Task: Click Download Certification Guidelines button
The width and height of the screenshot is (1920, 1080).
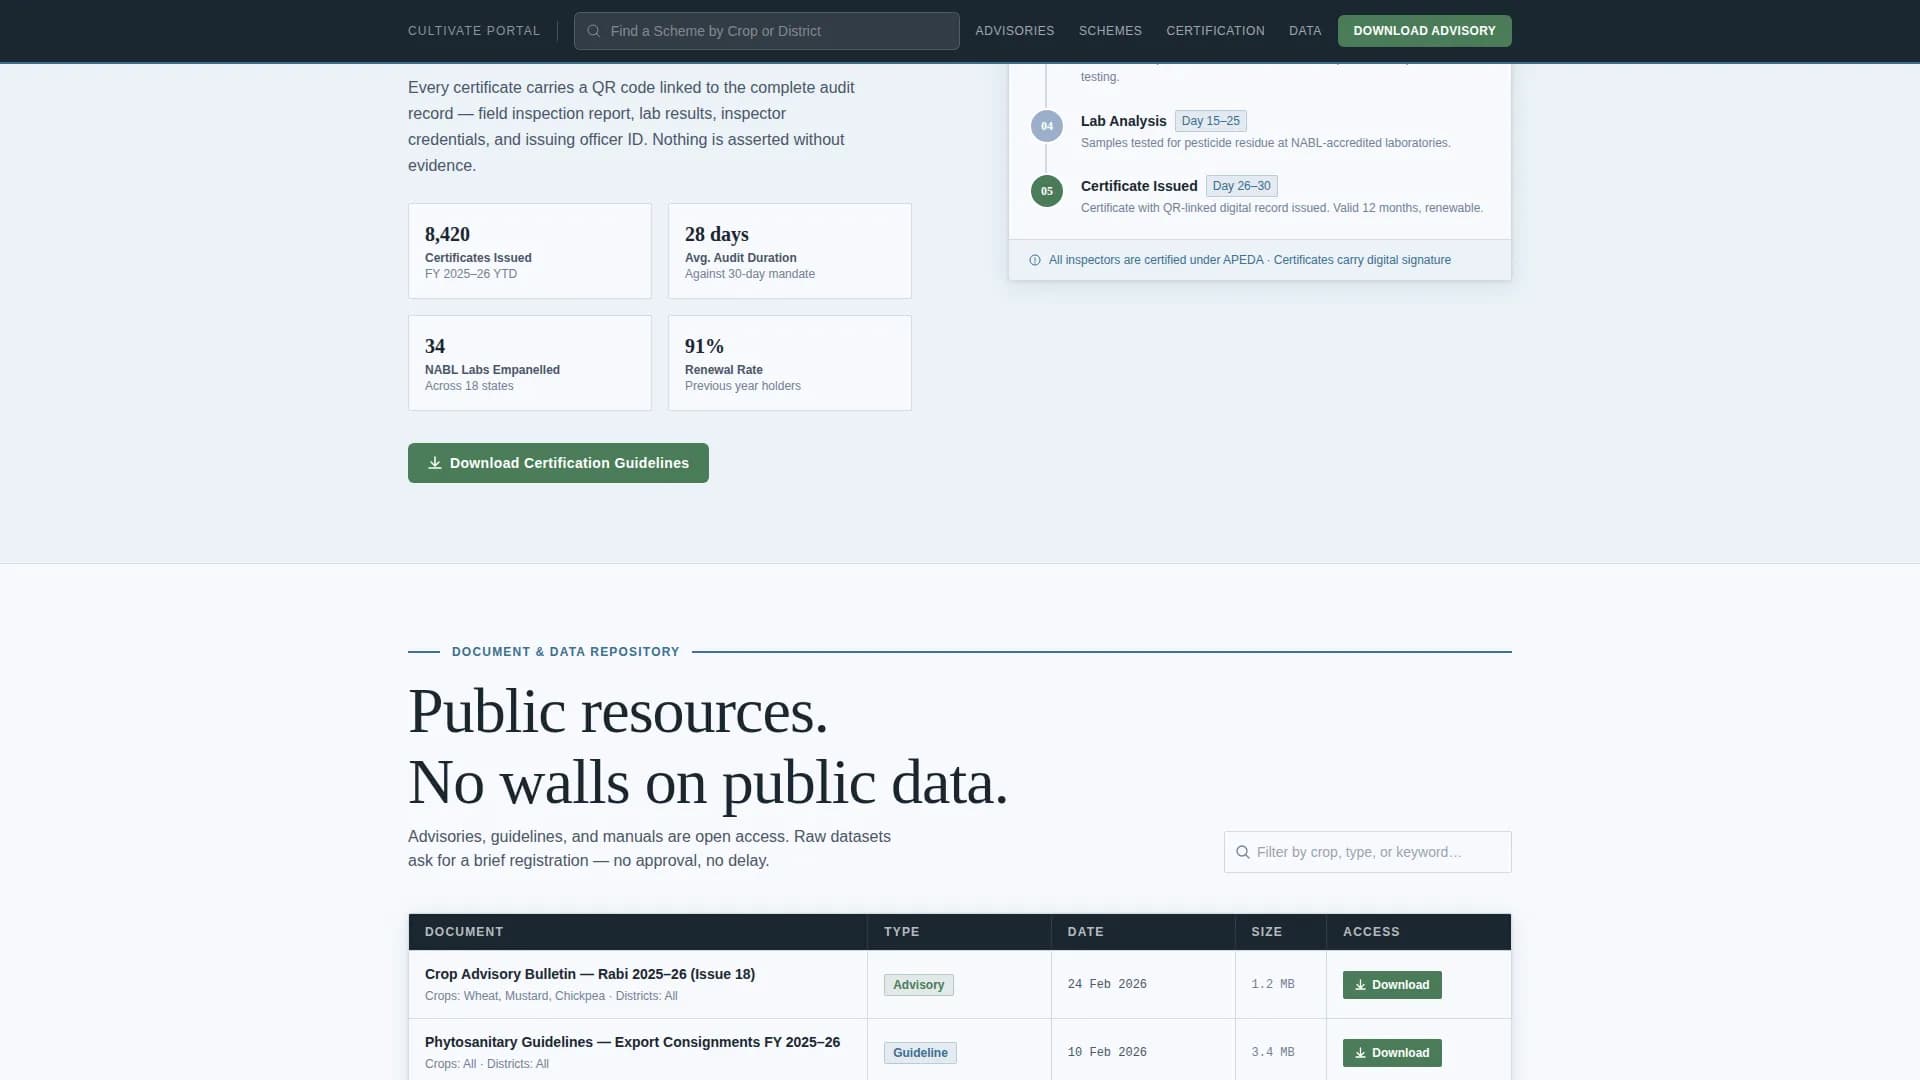Action: point(558,463)
